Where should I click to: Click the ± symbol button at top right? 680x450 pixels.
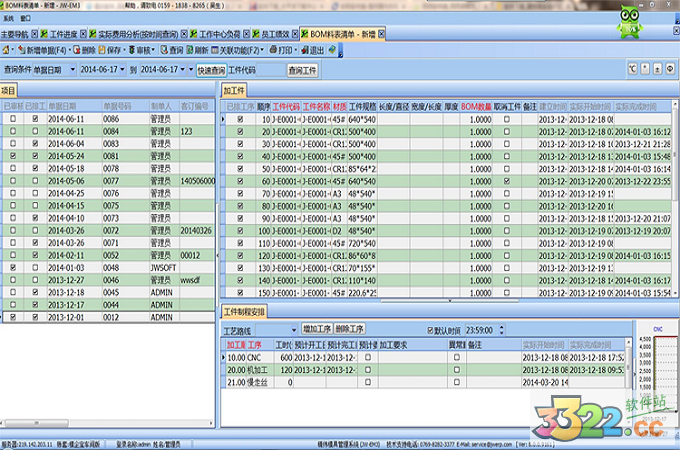[x=657, y=69]
